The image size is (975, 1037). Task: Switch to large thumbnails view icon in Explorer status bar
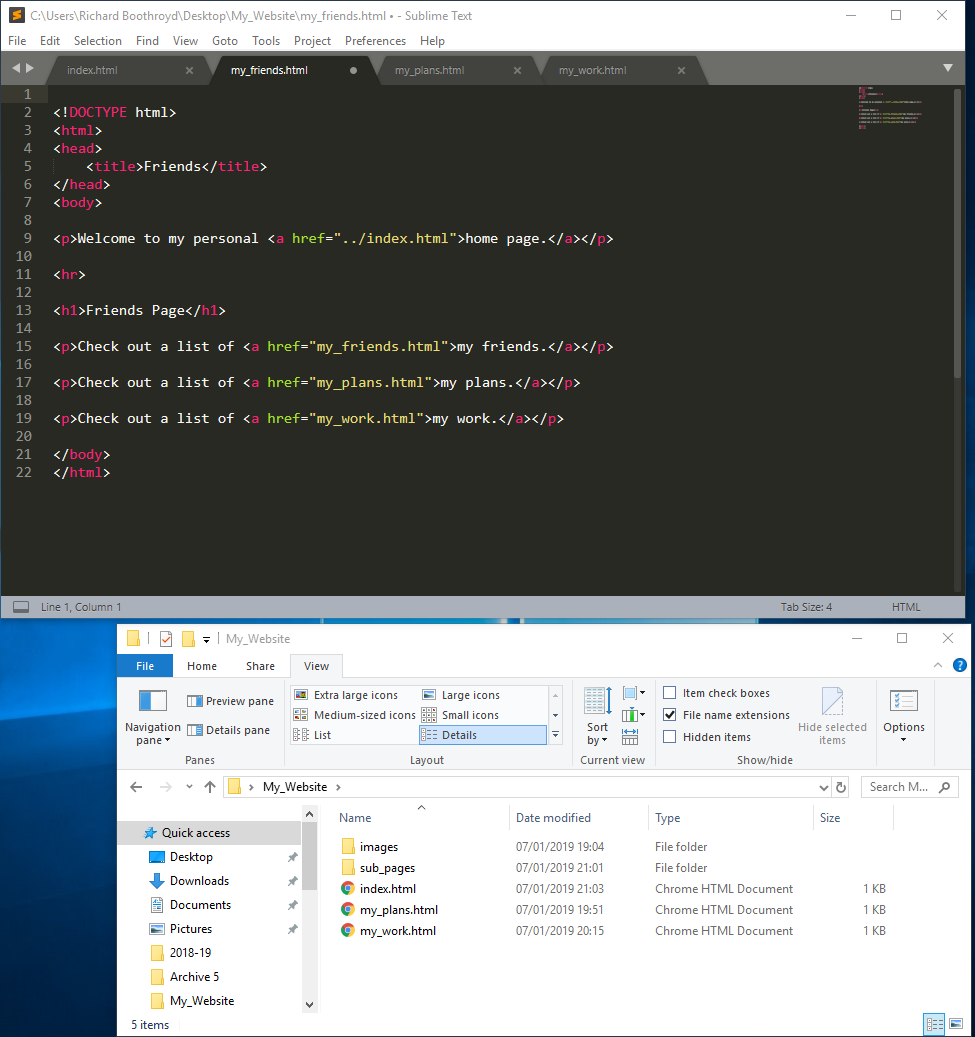pyautogui.click(x=956, y=1024)
